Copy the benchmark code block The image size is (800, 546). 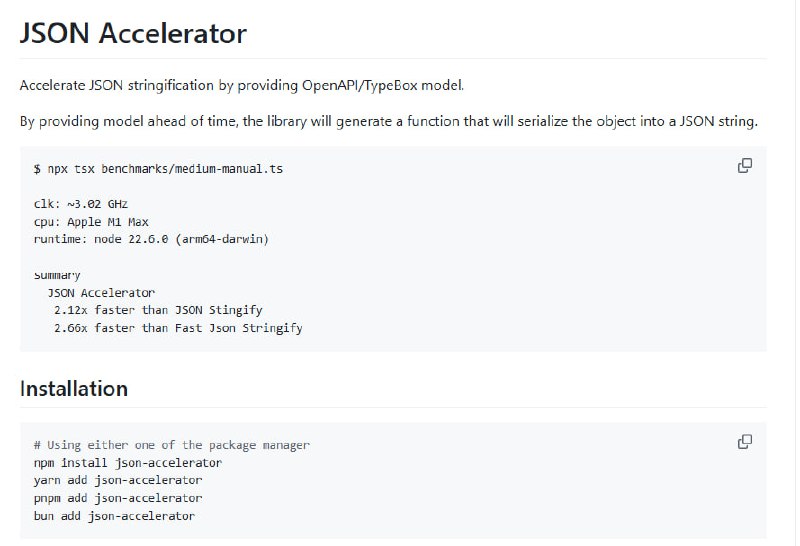[744, 166]
